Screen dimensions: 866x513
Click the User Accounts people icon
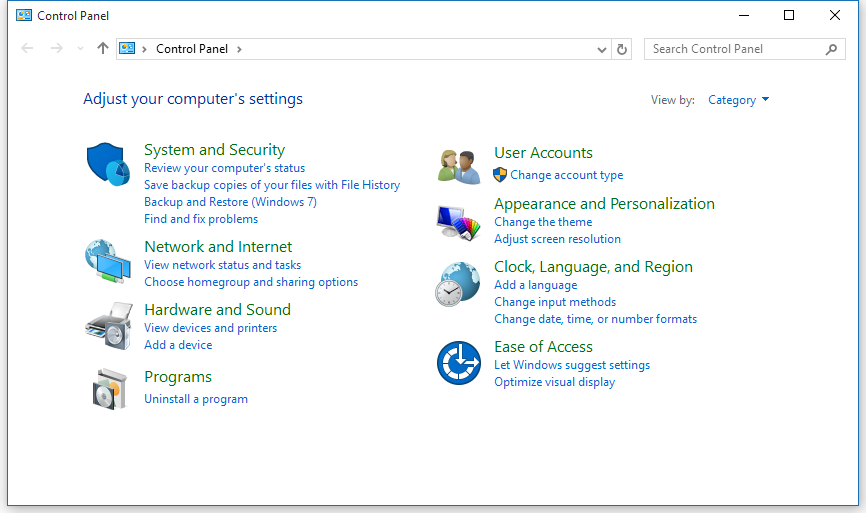458,165
